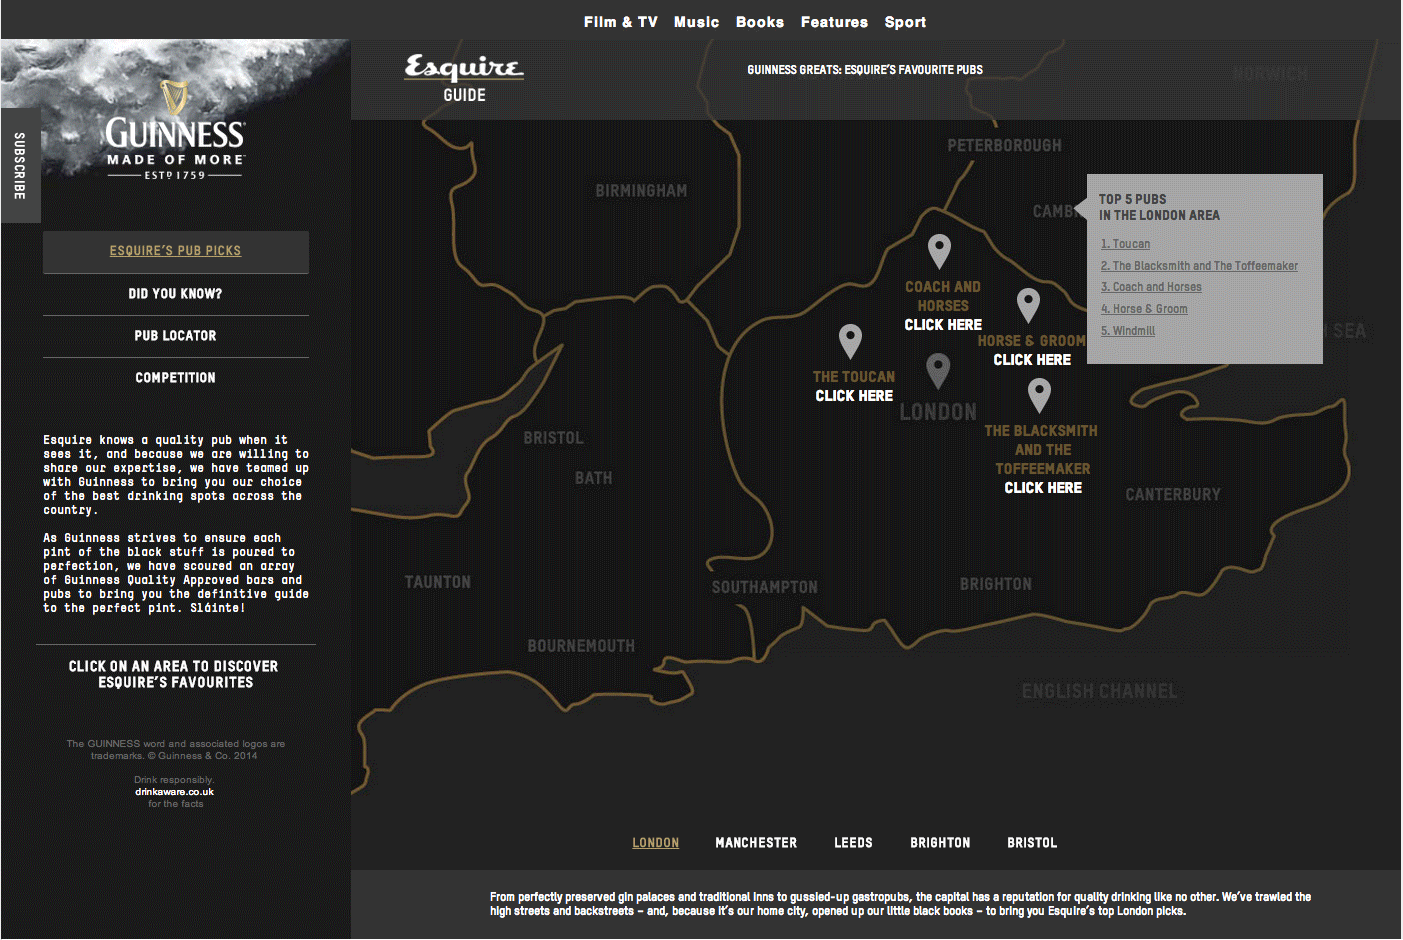The height and width of the screenshot is (940, 1403).
Task: Open the Competition section
Action: tap(175, 378)
